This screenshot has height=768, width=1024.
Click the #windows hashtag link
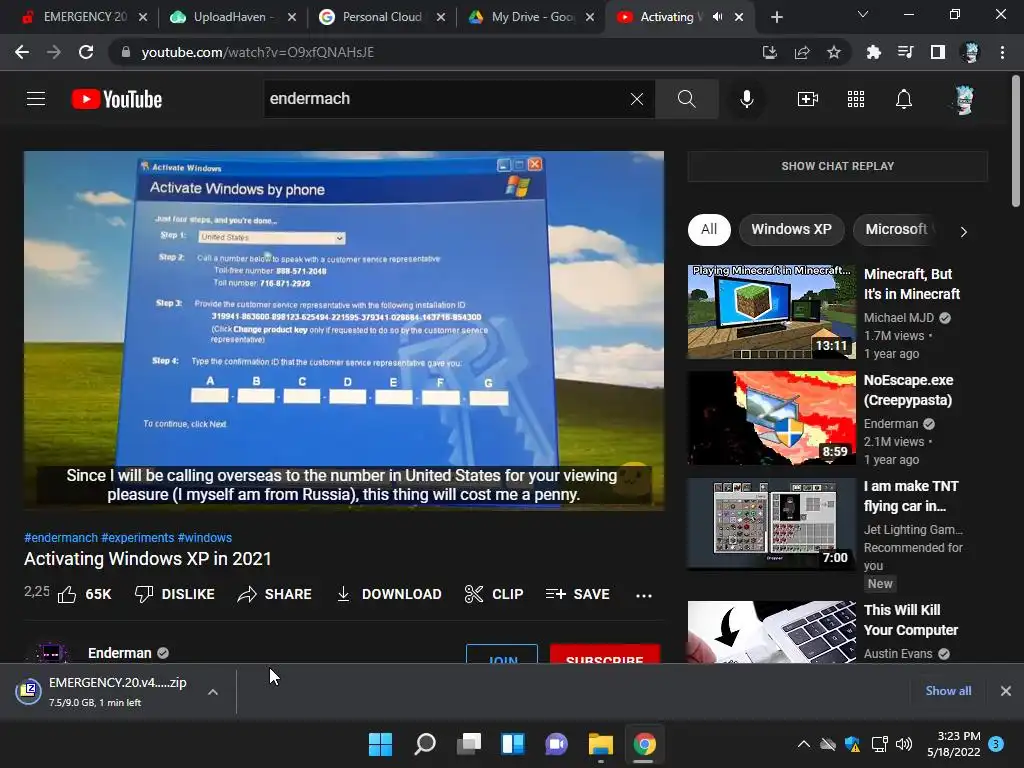pos(204,537)
